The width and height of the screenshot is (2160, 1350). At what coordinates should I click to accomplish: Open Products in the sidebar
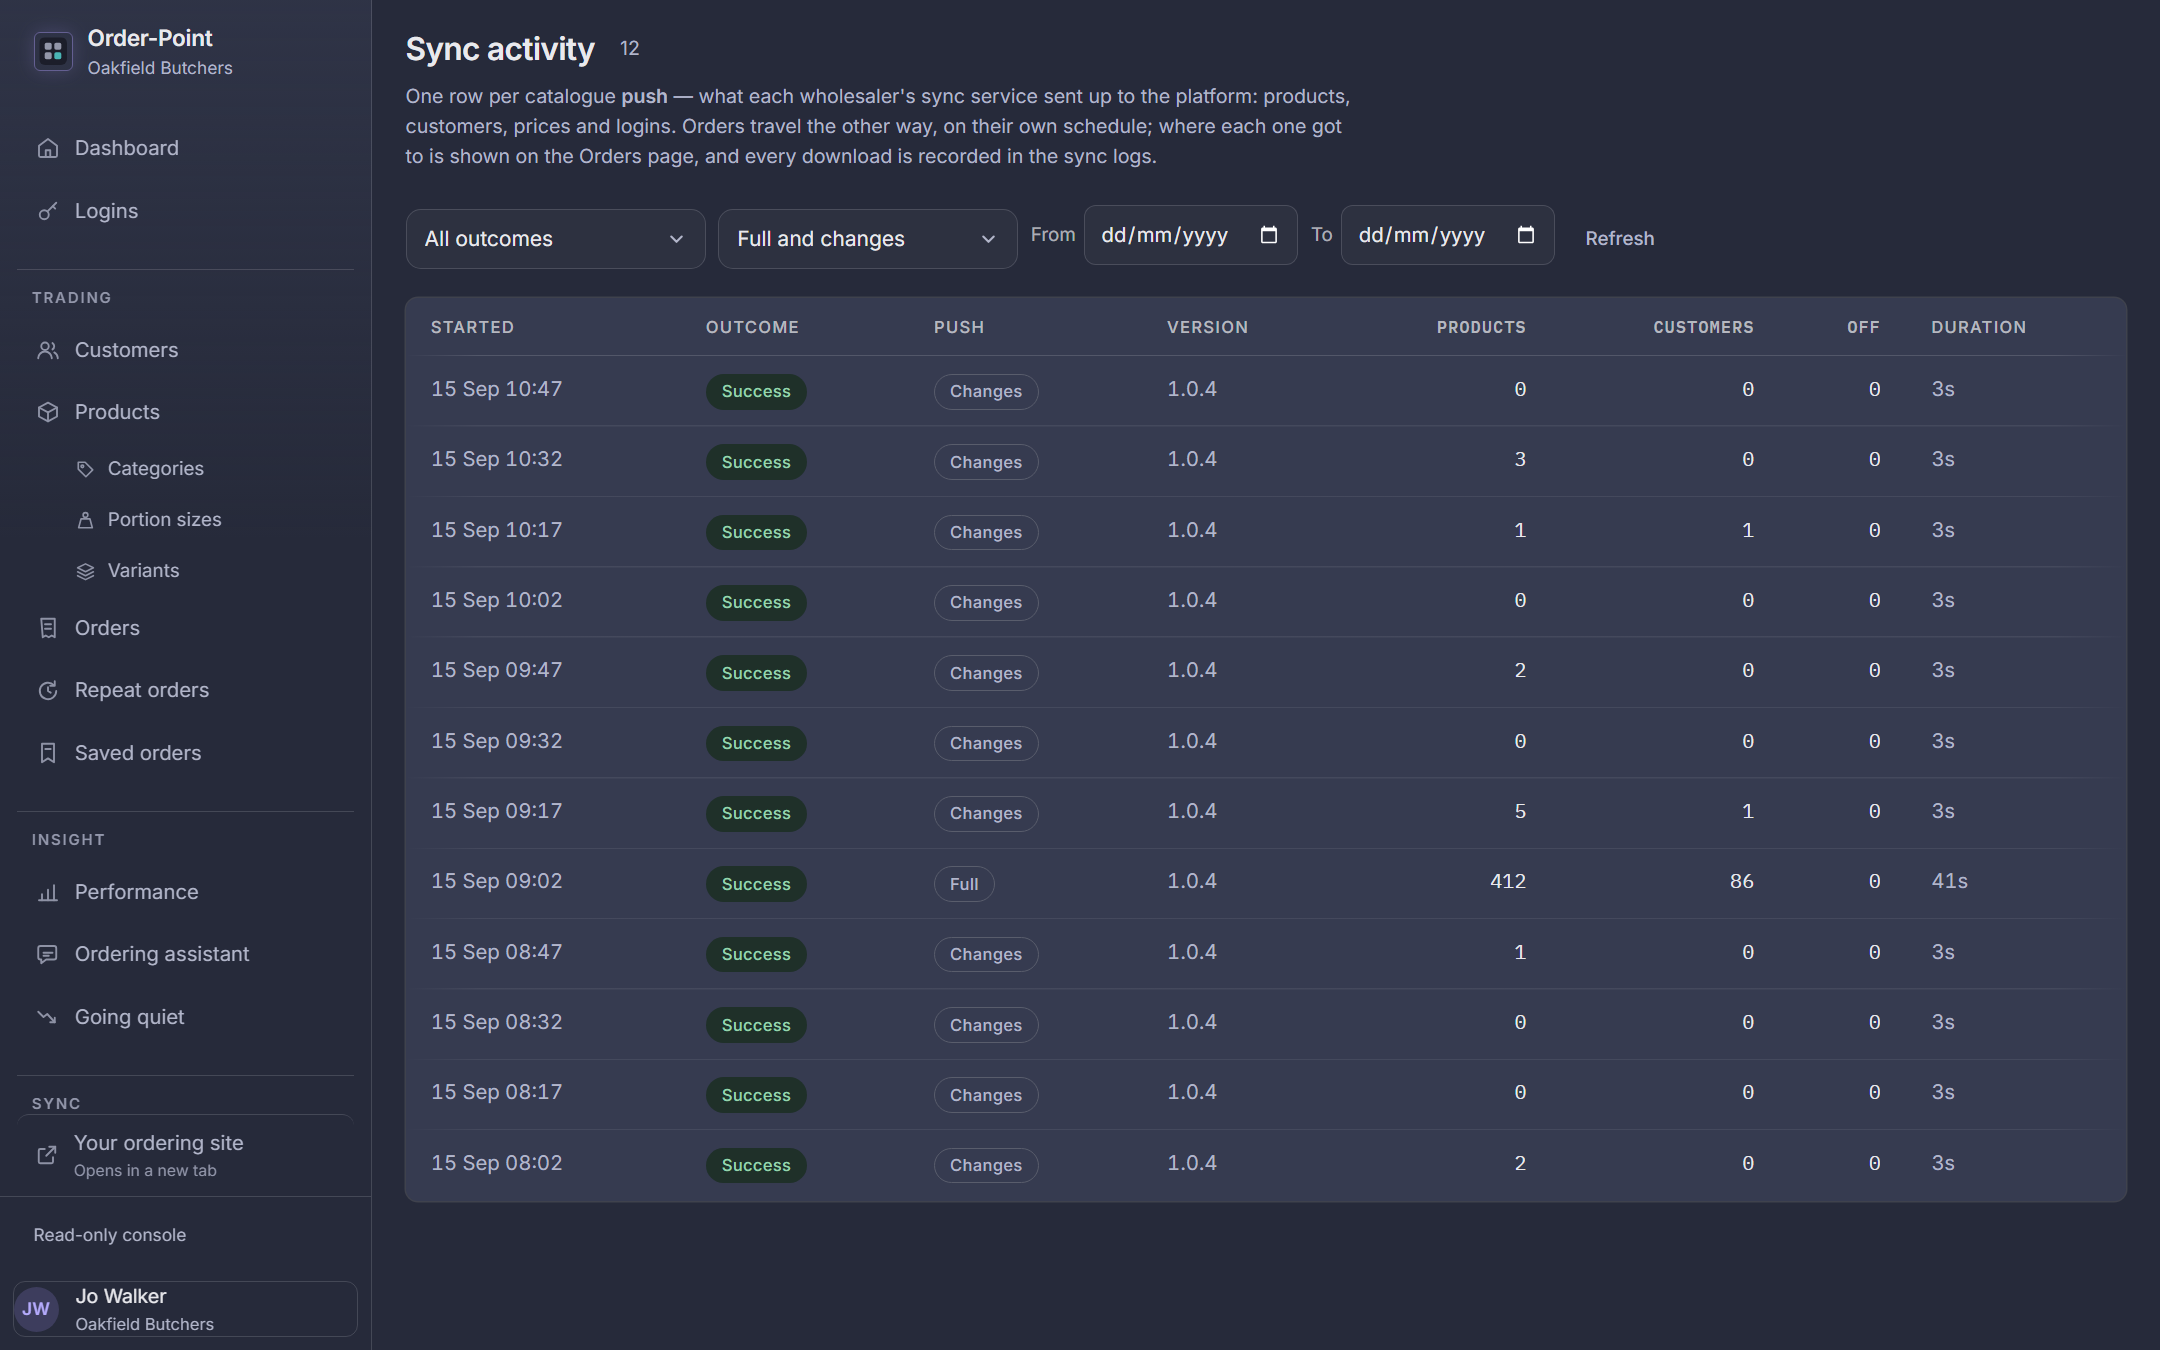tap(186, 412)
